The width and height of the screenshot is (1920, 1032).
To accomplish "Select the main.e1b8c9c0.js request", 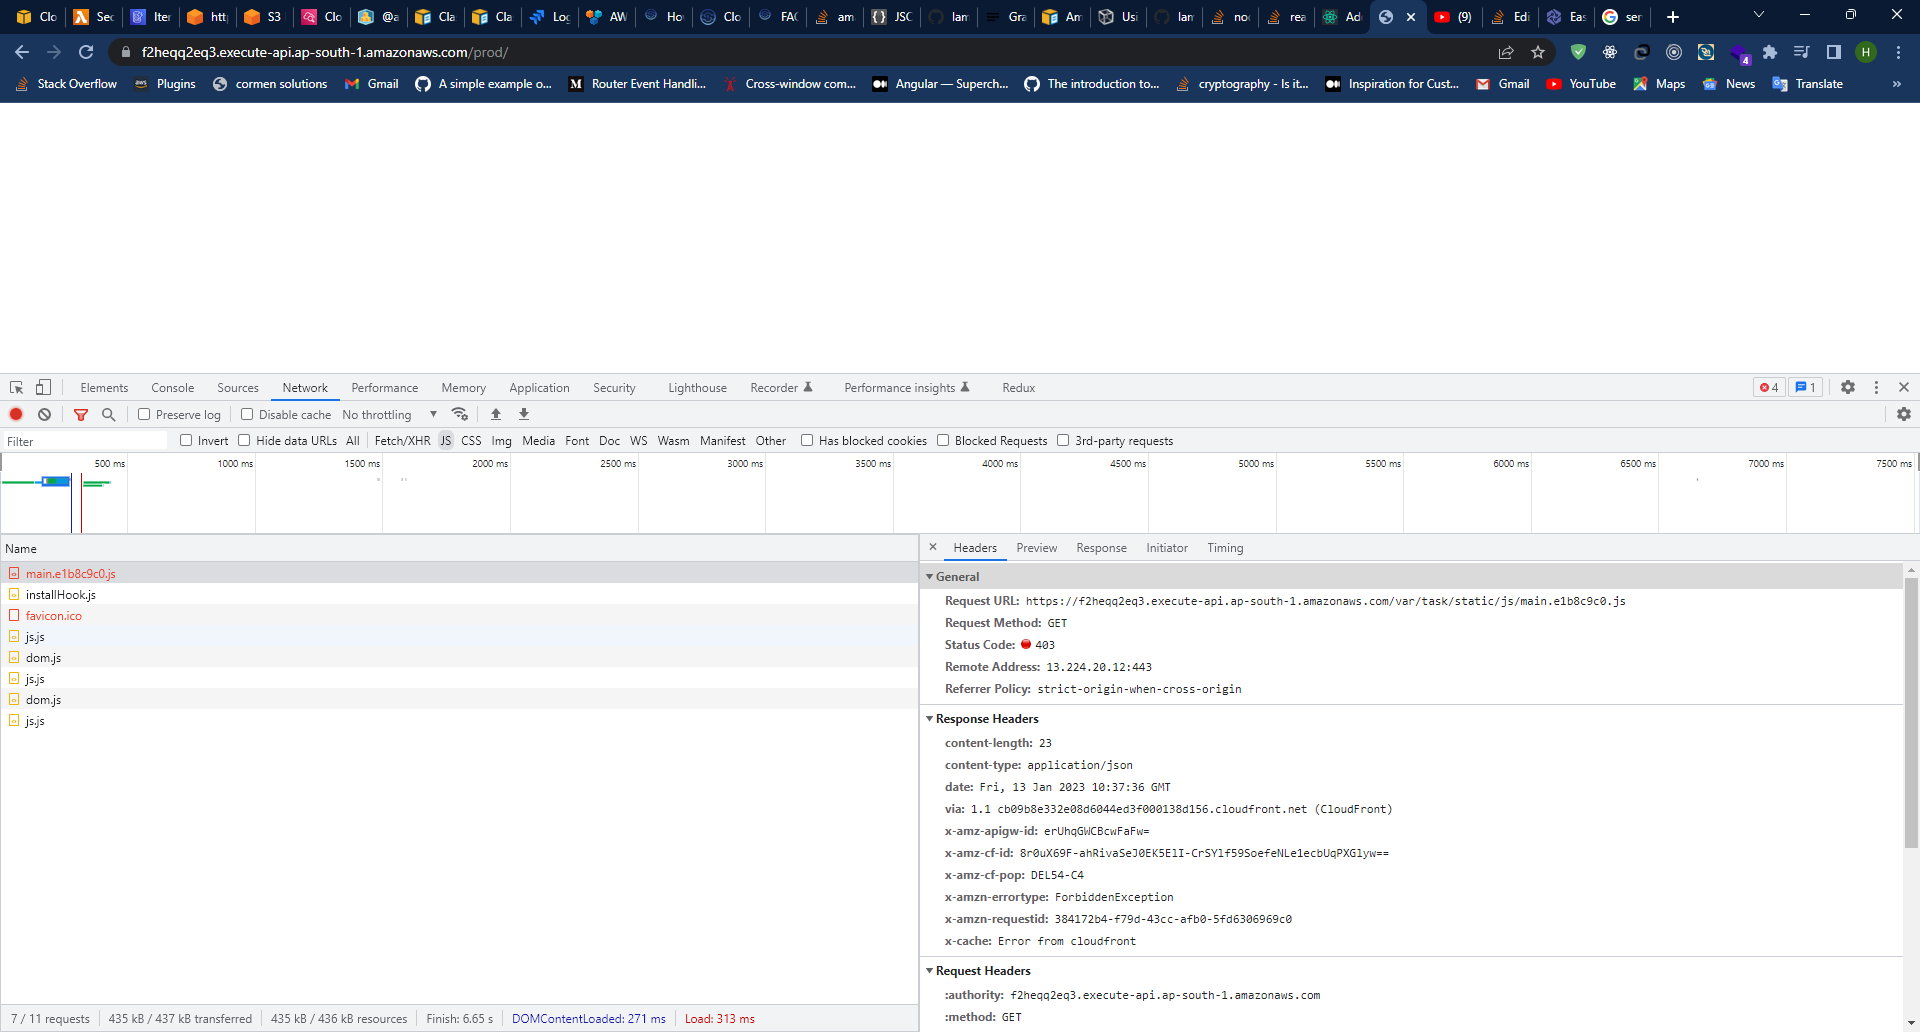I will tap(459, 573).
